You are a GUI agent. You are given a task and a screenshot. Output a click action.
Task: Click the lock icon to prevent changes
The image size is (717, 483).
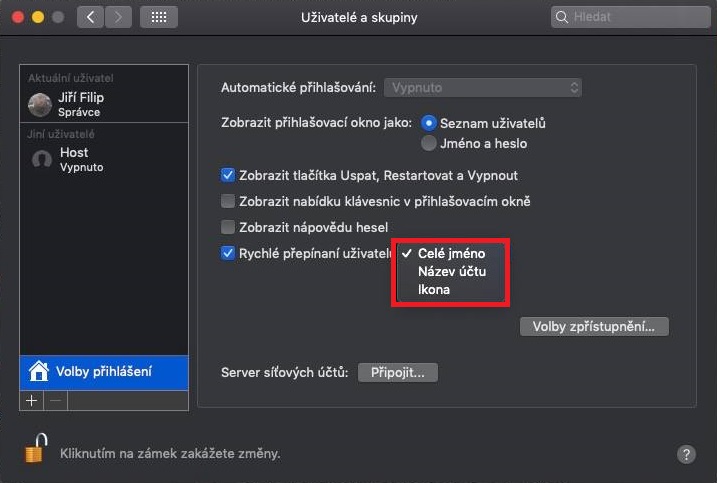[35, 451]
